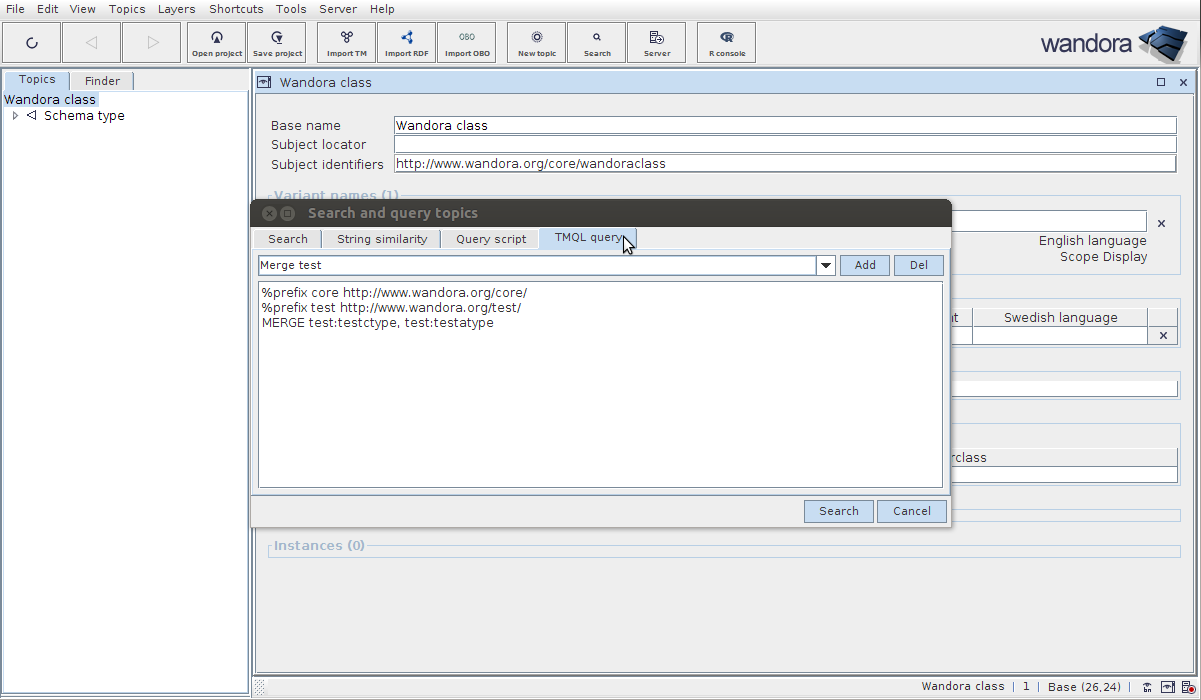
Task: Click the Import OBO toolbar icon
Action: tap(467, 43)
